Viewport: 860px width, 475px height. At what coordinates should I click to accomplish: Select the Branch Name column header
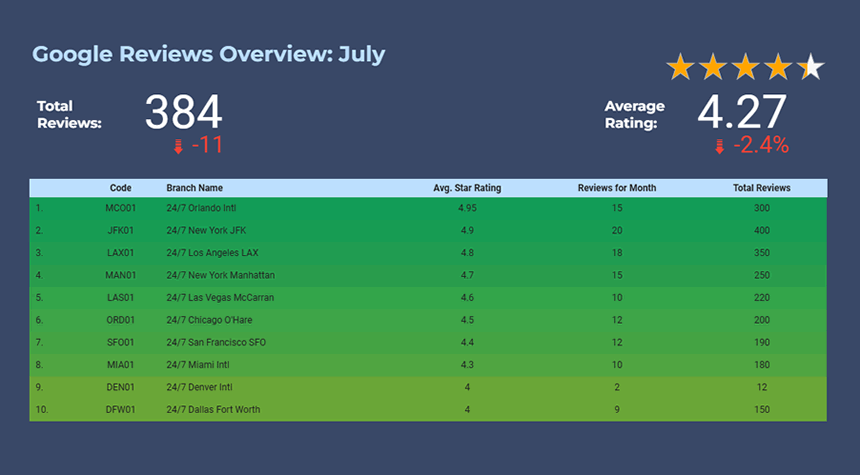[195, 188]
